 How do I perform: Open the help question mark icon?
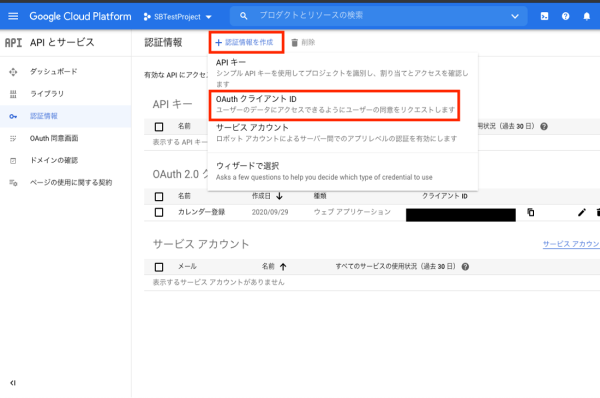tap(566, 16)
